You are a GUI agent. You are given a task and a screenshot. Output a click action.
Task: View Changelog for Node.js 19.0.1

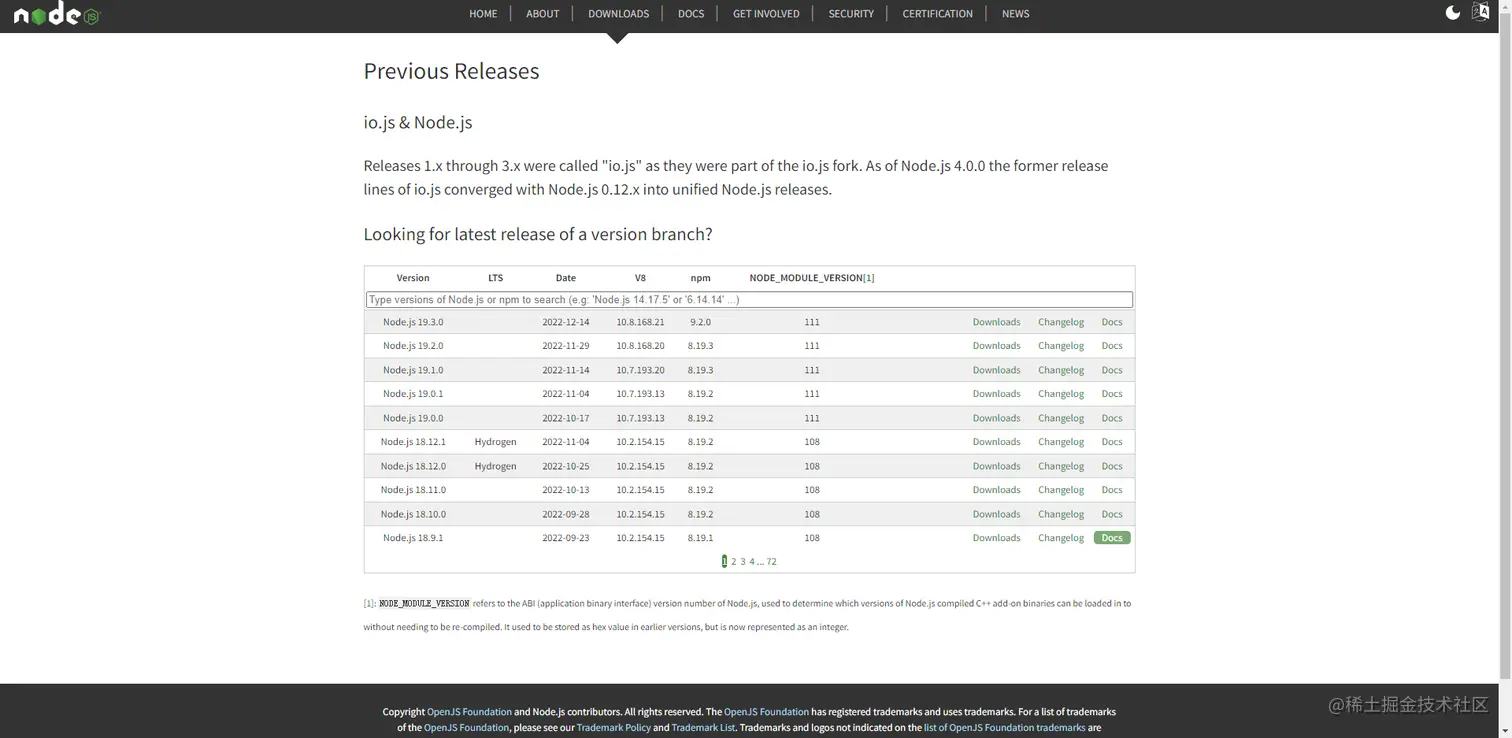pos(1061,394)
